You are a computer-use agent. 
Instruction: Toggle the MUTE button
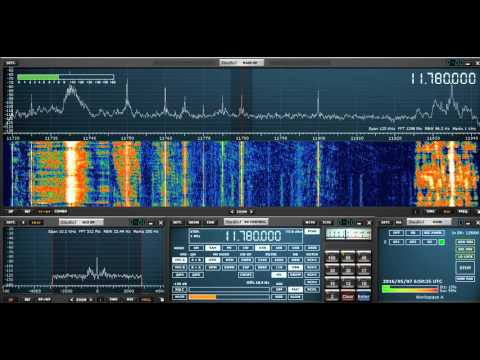180,297
